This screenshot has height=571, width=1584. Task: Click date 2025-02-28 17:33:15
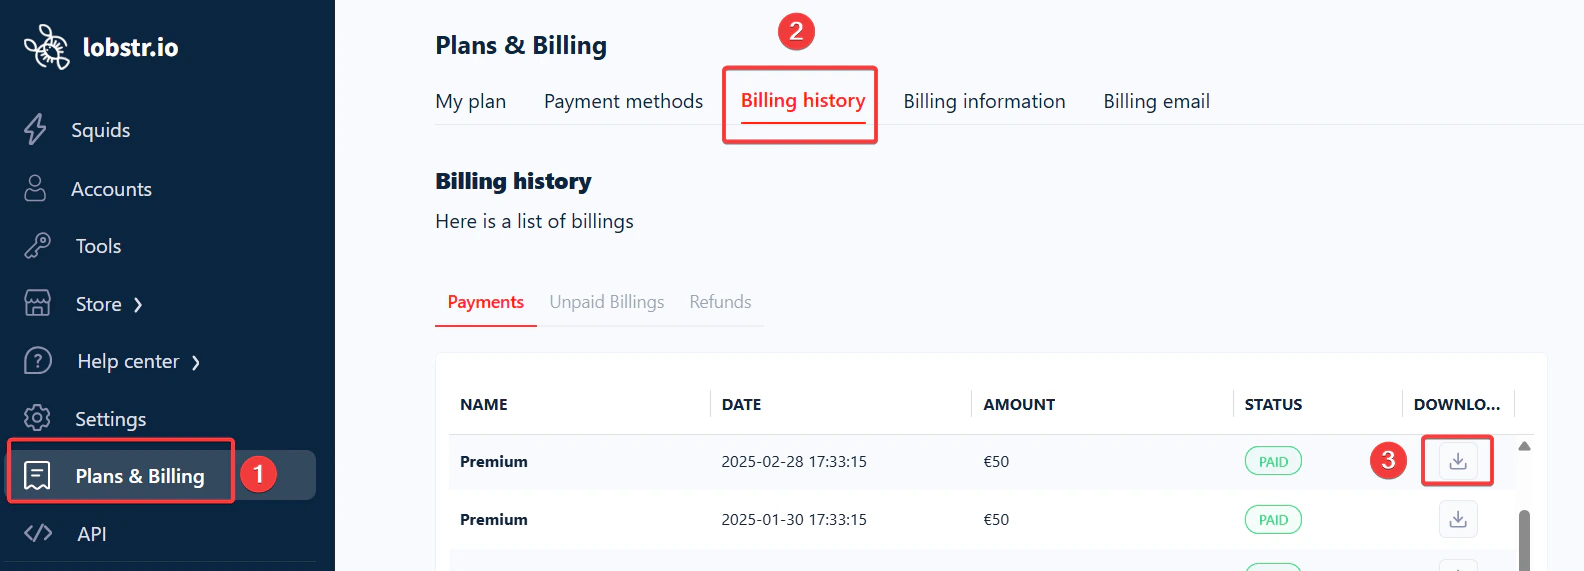[x=794, y=461]
